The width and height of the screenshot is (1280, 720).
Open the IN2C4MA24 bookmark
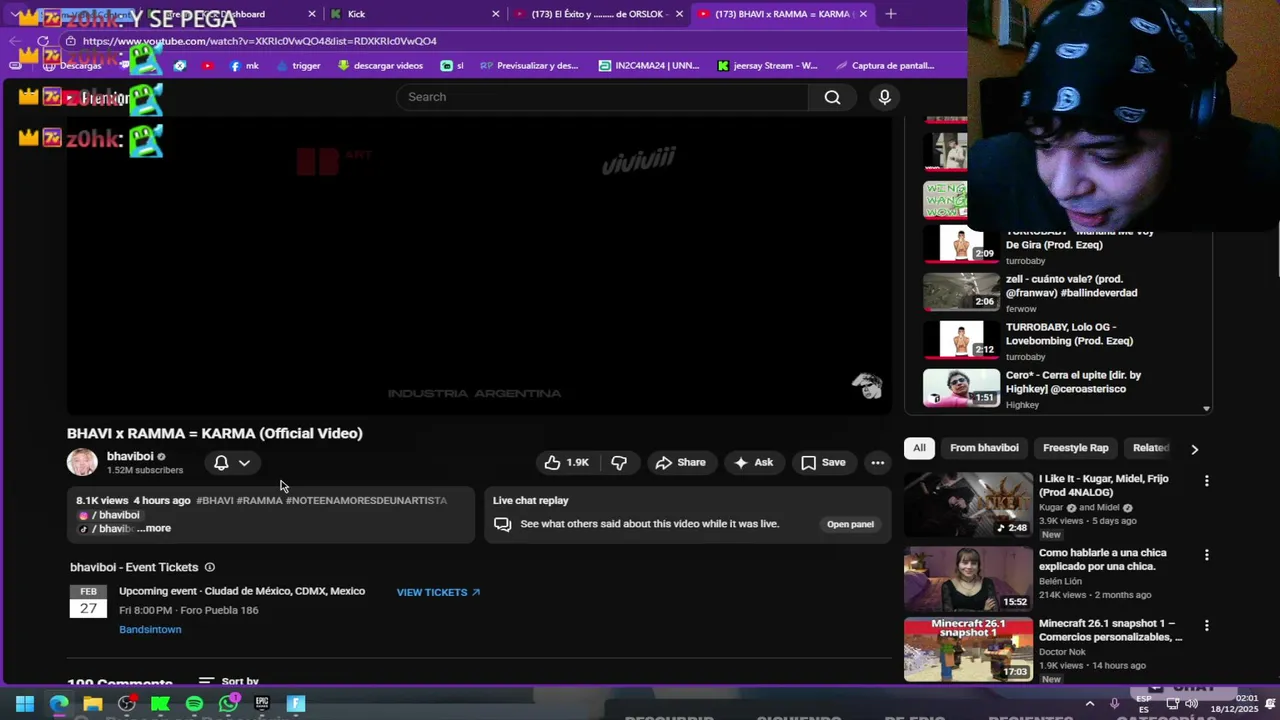(649, 66)
